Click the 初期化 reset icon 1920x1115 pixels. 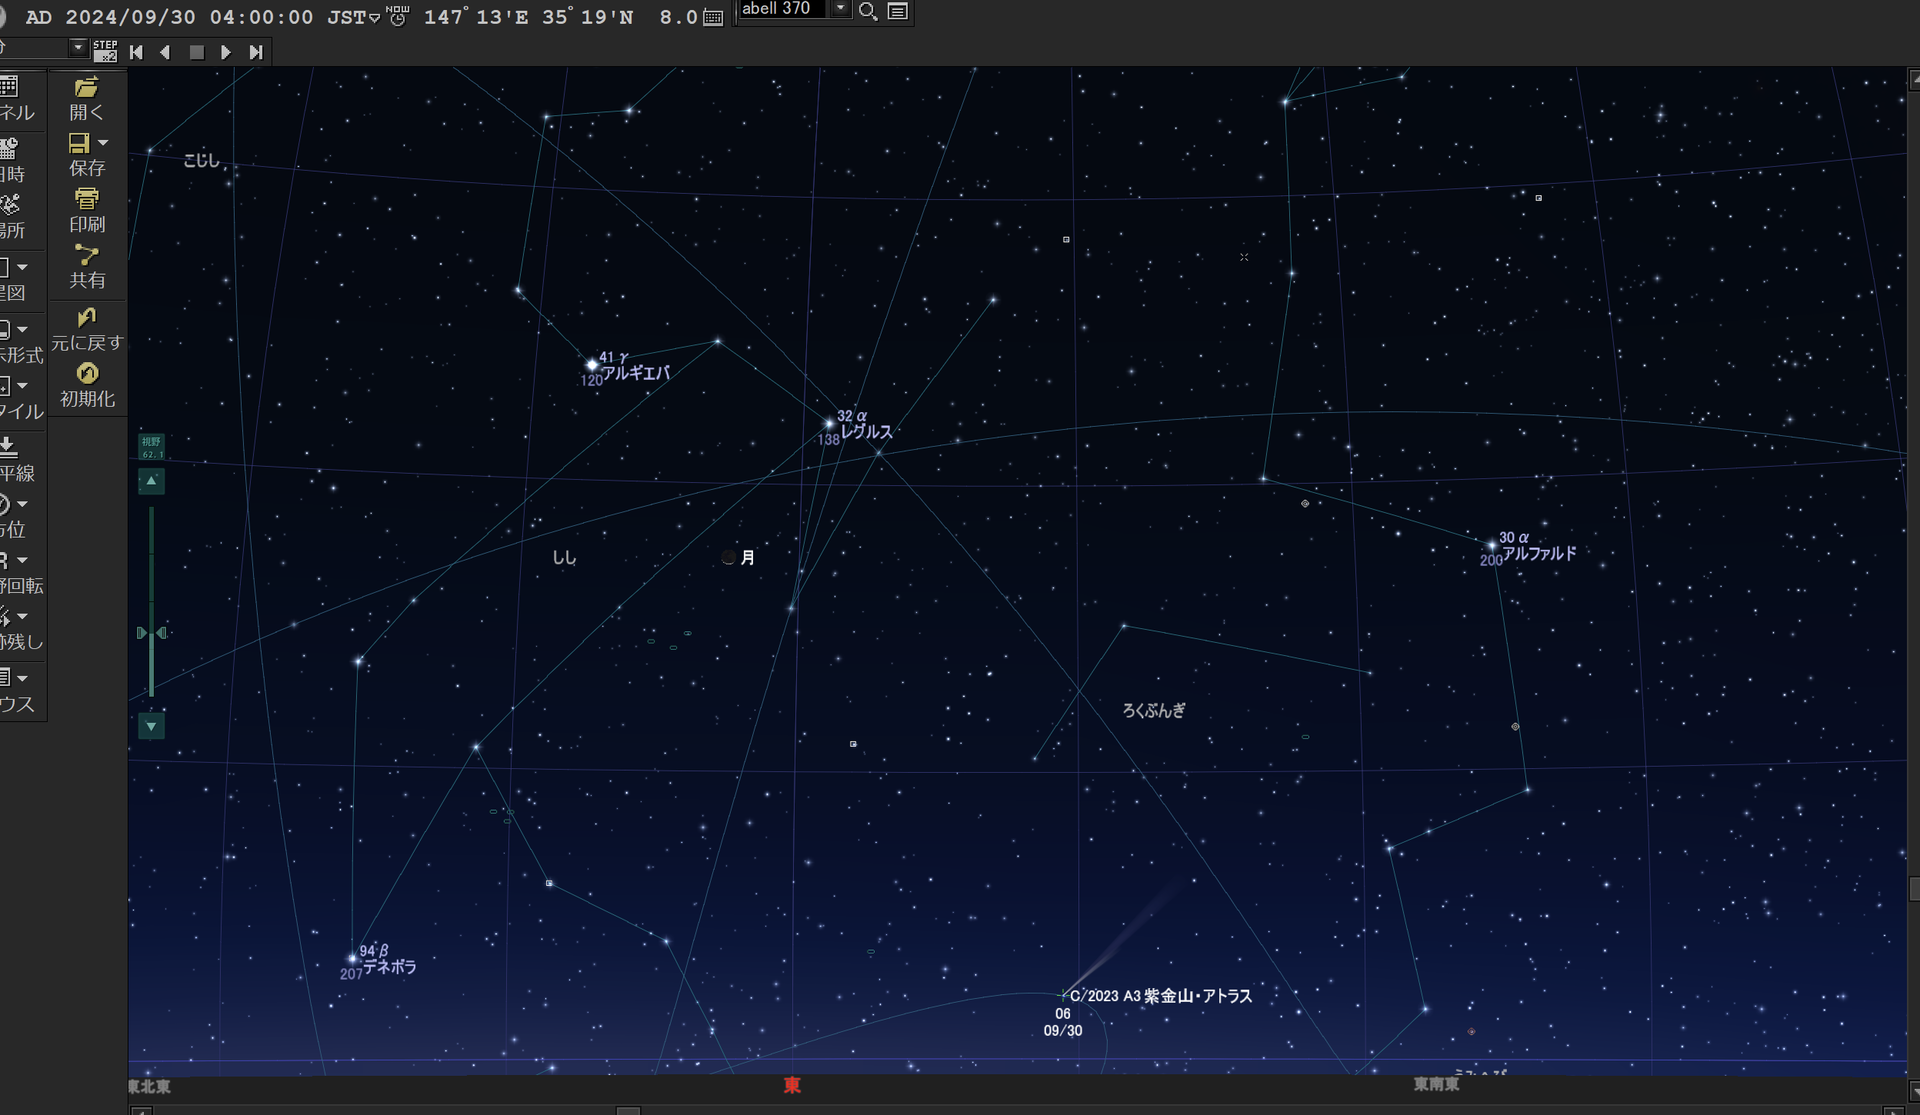coord(87,374)
